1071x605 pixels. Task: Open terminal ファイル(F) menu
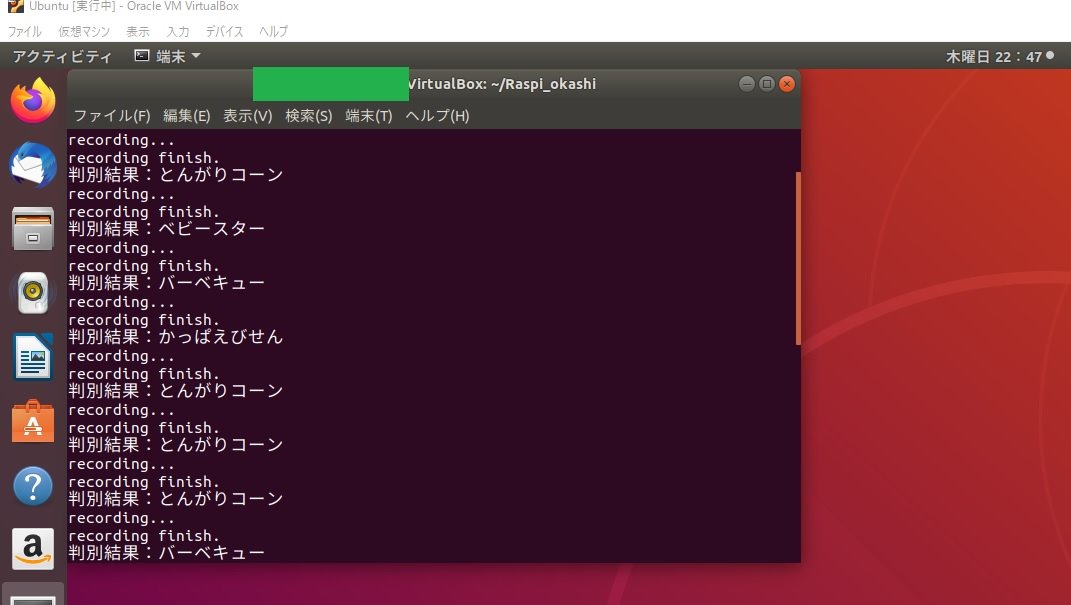click(112, 115)
